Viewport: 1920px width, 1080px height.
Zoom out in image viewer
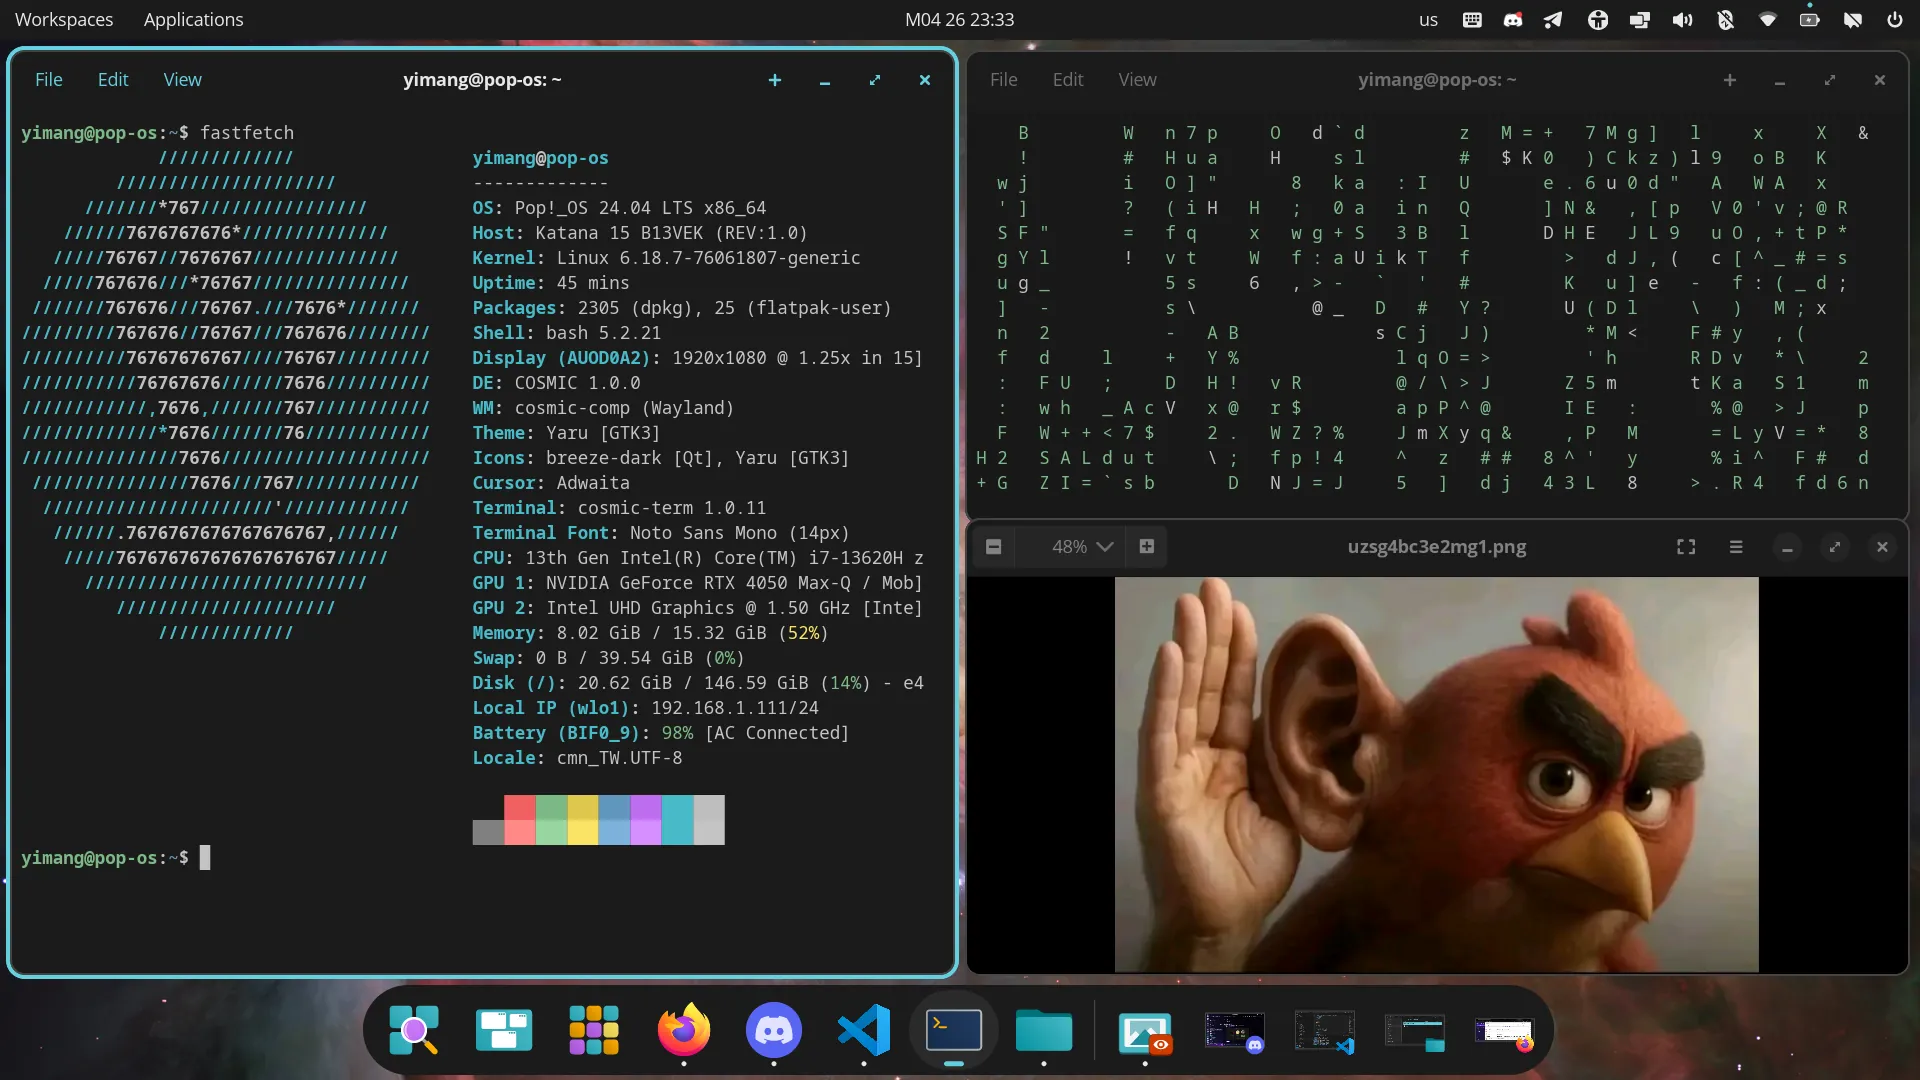pos(993,547)
